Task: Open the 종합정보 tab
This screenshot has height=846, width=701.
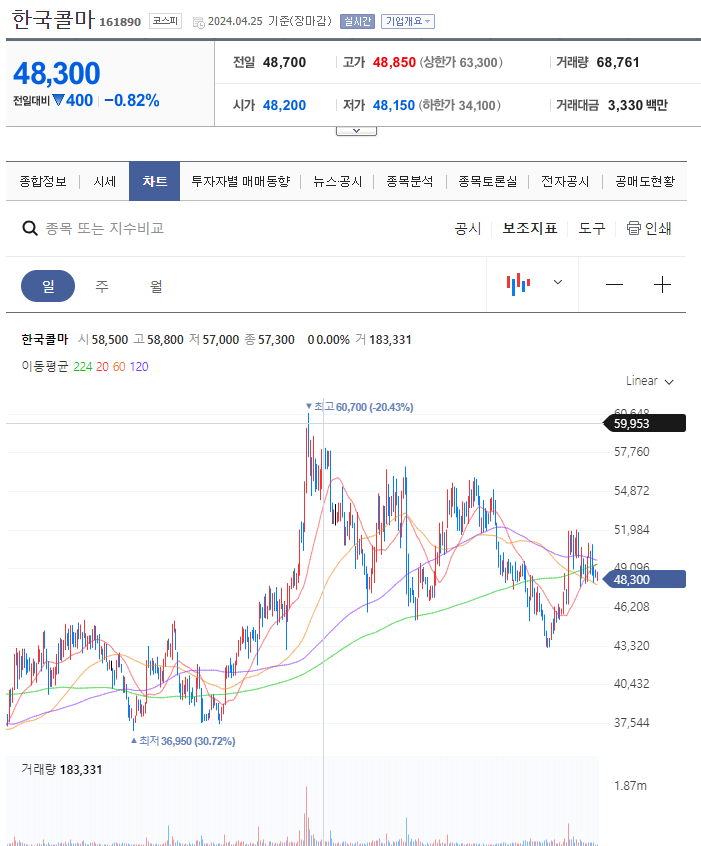Action: (43, 181)
